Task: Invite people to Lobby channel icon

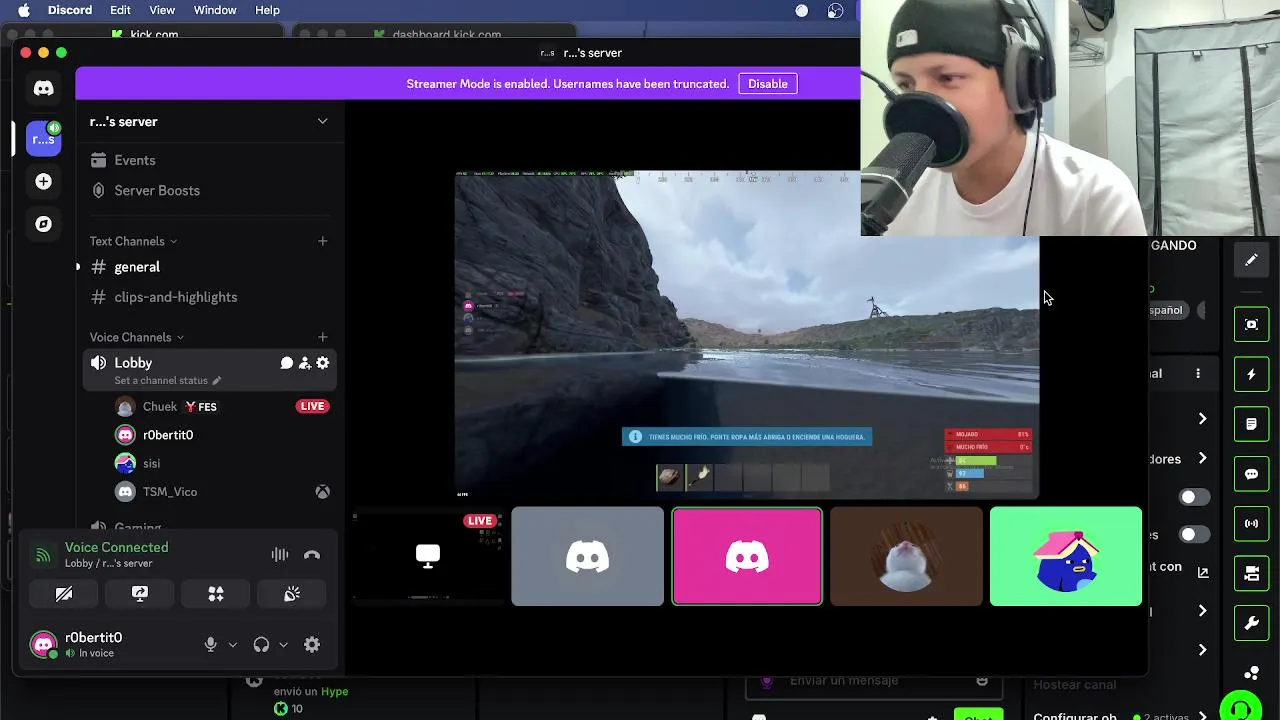Action: pyautogui.click(x=305, y=363)
